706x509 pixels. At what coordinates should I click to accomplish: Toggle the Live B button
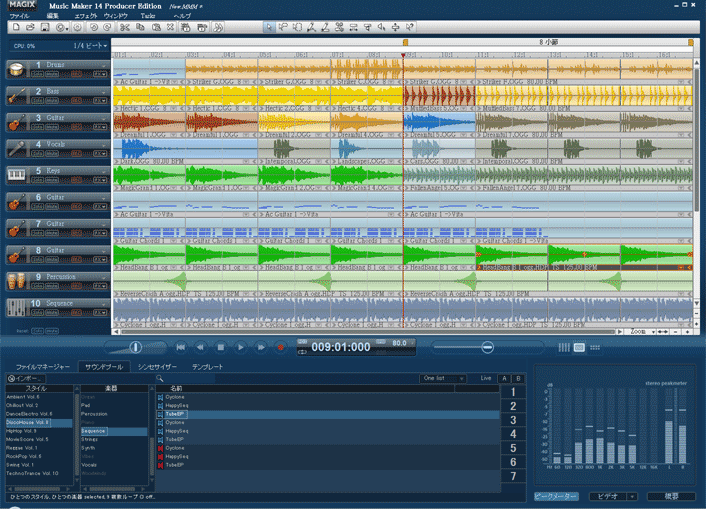(518, 379)
